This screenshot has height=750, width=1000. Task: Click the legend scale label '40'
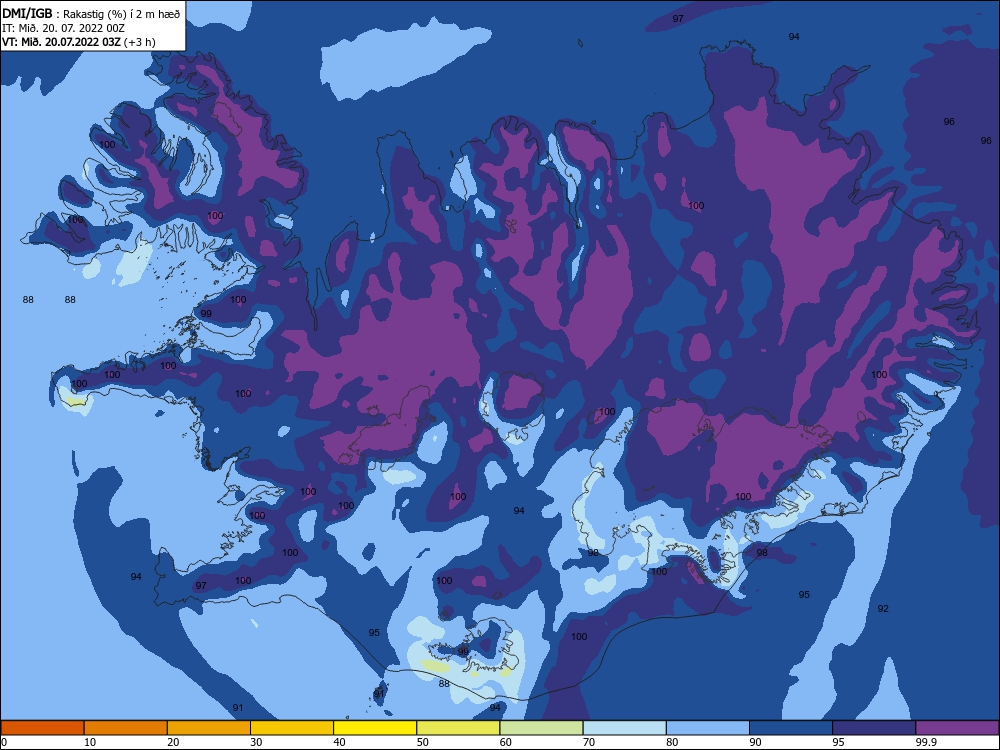pos(339,742)
